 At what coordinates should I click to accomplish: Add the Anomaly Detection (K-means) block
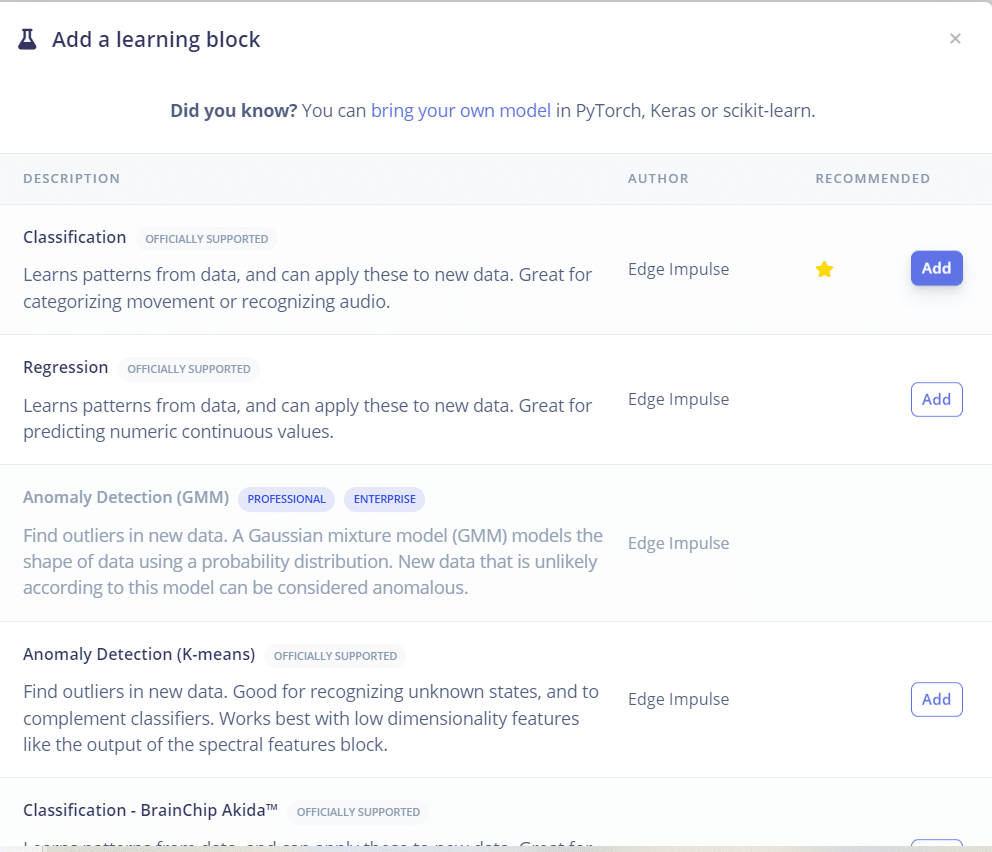[x=936, y=699]
